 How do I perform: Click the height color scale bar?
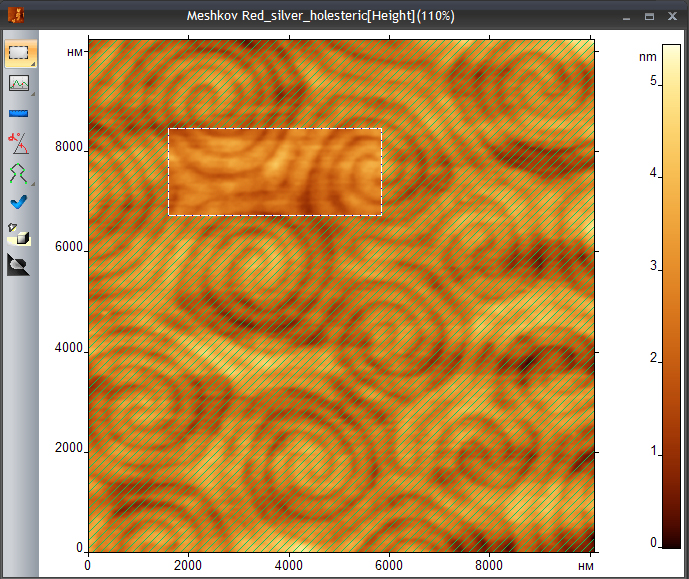pyautogui.click(x=671, y=296)
